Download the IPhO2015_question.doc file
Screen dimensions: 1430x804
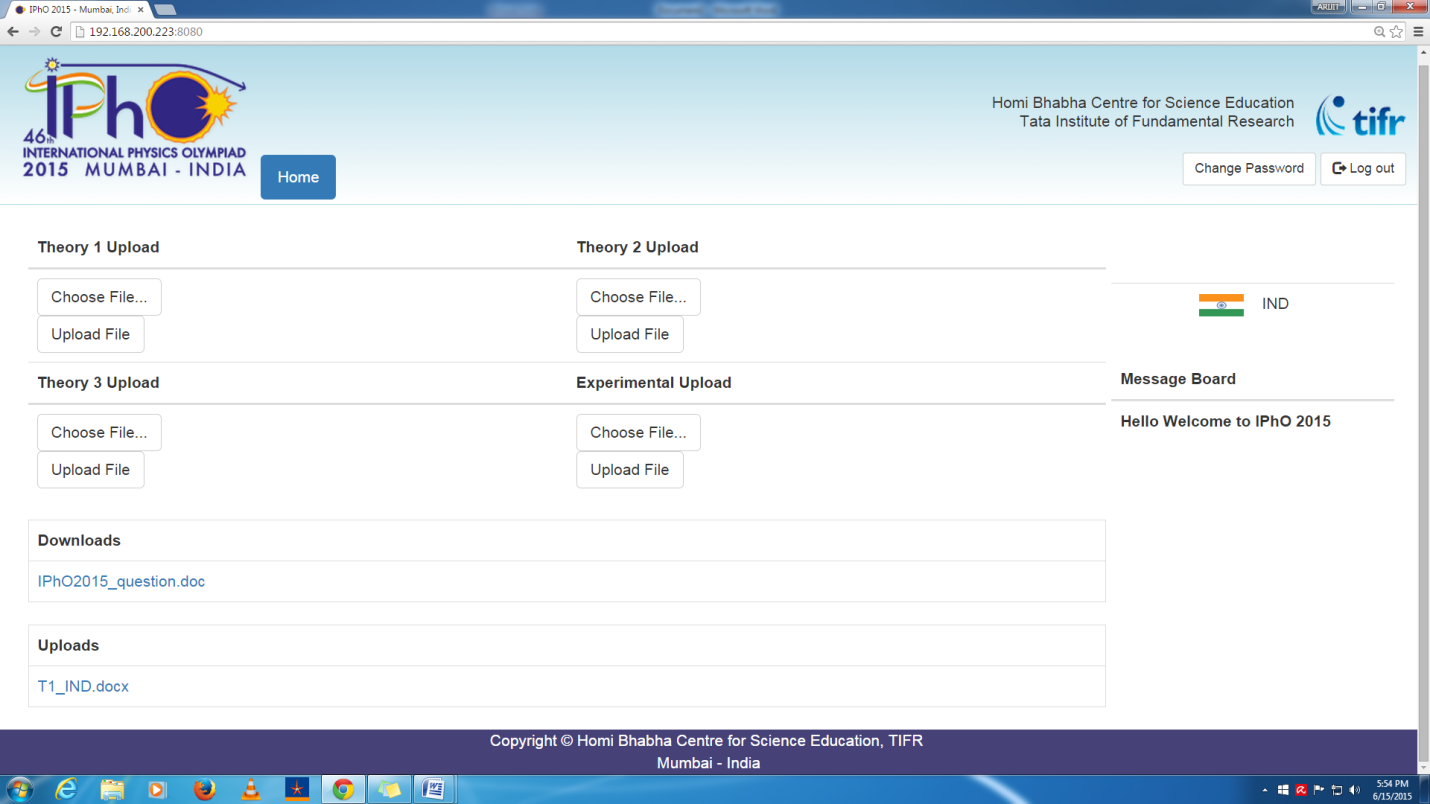click(121, 582)
